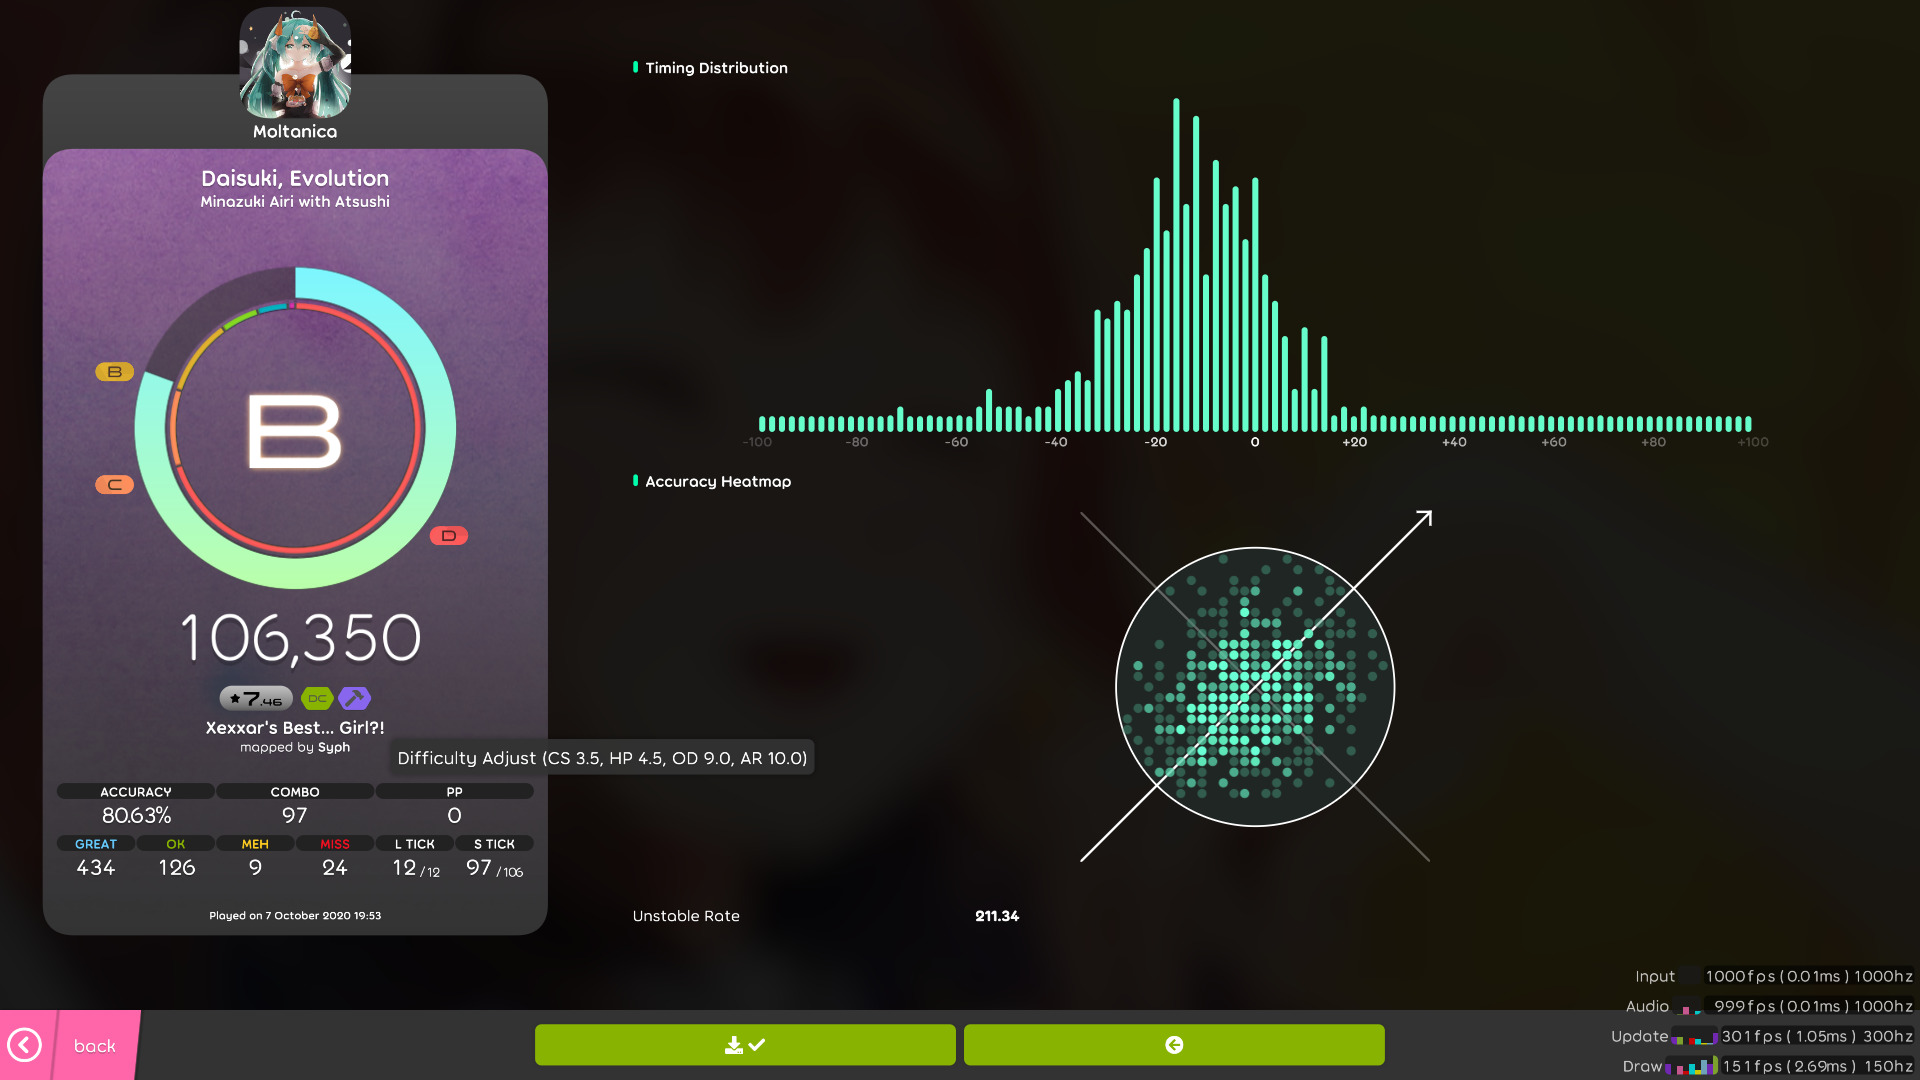Click the PP header label
The image size is (1920, 1080).
454,791
